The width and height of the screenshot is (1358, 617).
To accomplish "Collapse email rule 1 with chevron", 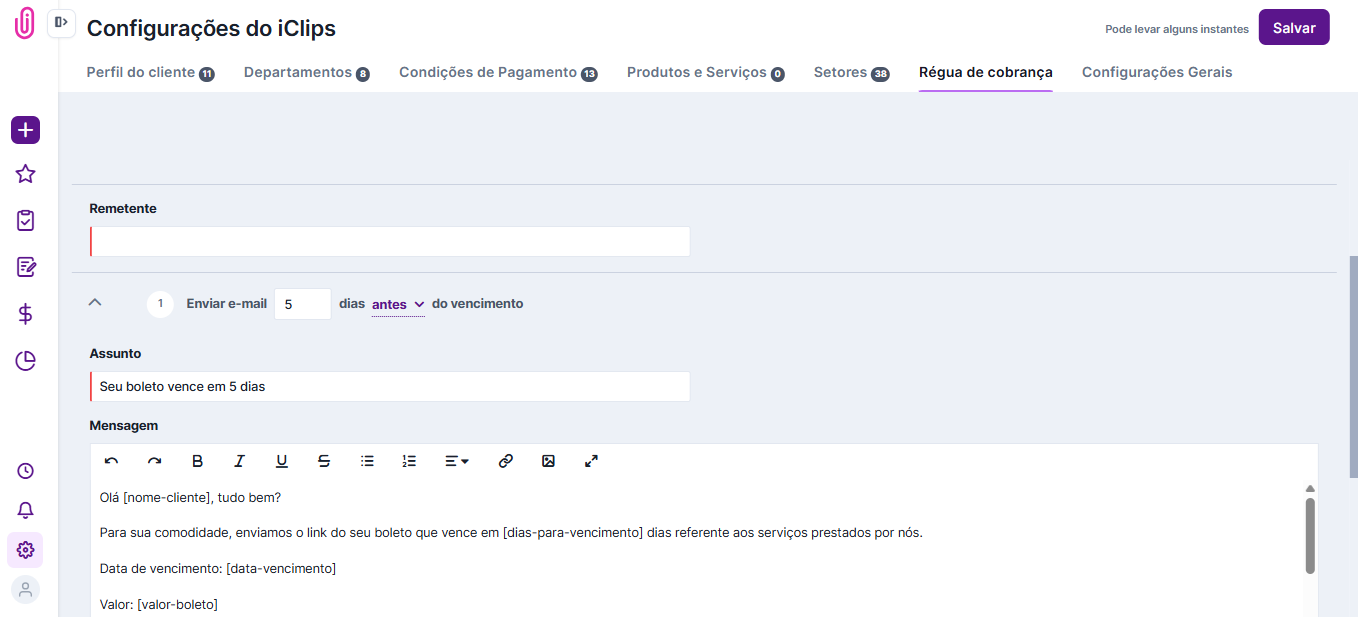I will click(x=95, y=302).
